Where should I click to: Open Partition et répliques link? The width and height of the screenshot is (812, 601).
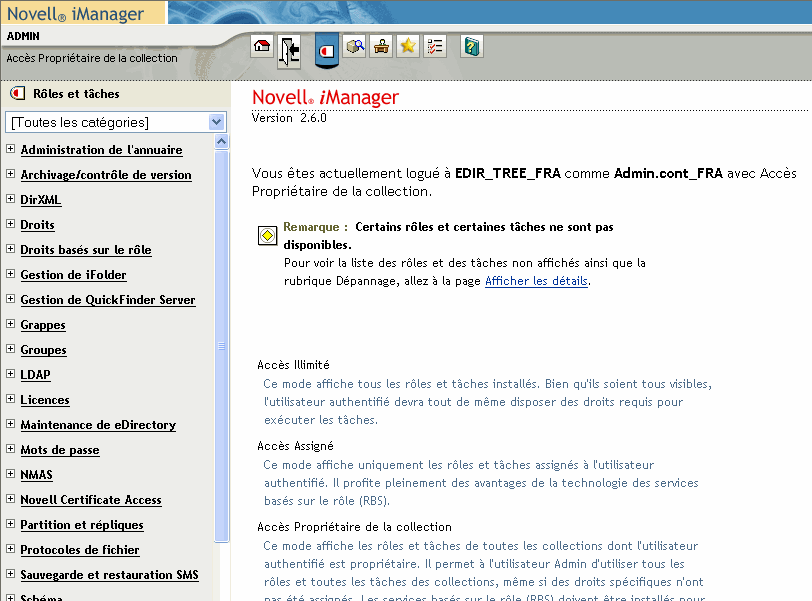[82, 525]
